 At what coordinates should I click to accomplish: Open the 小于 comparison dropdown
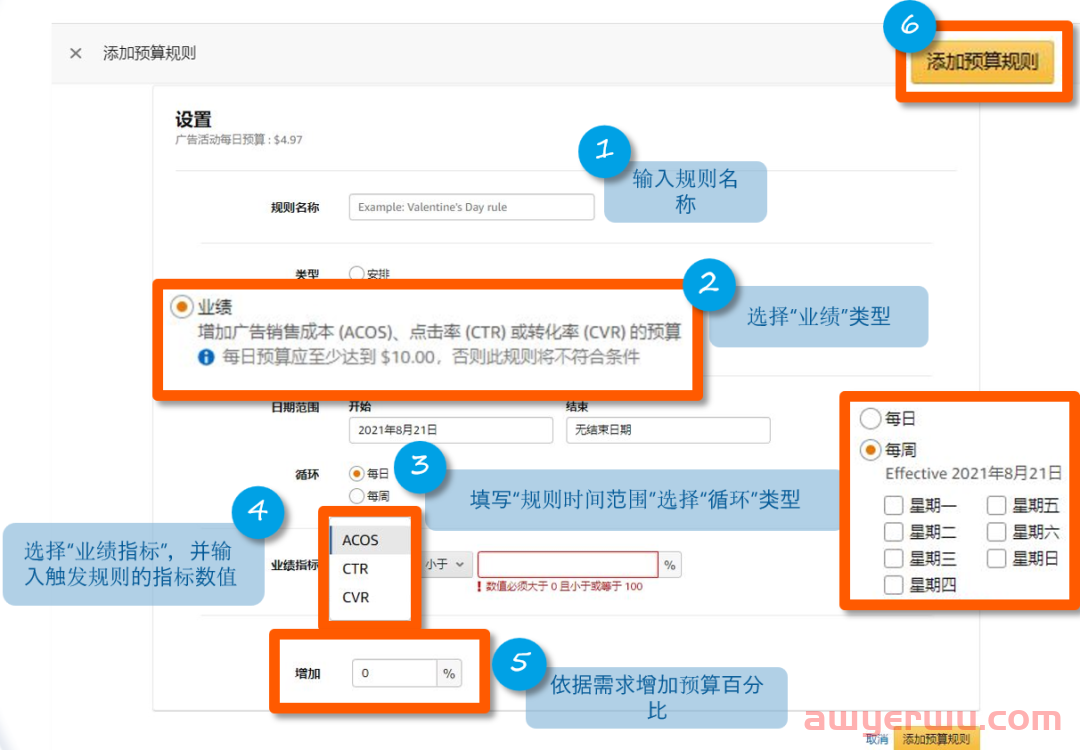[x=446, y=565]
